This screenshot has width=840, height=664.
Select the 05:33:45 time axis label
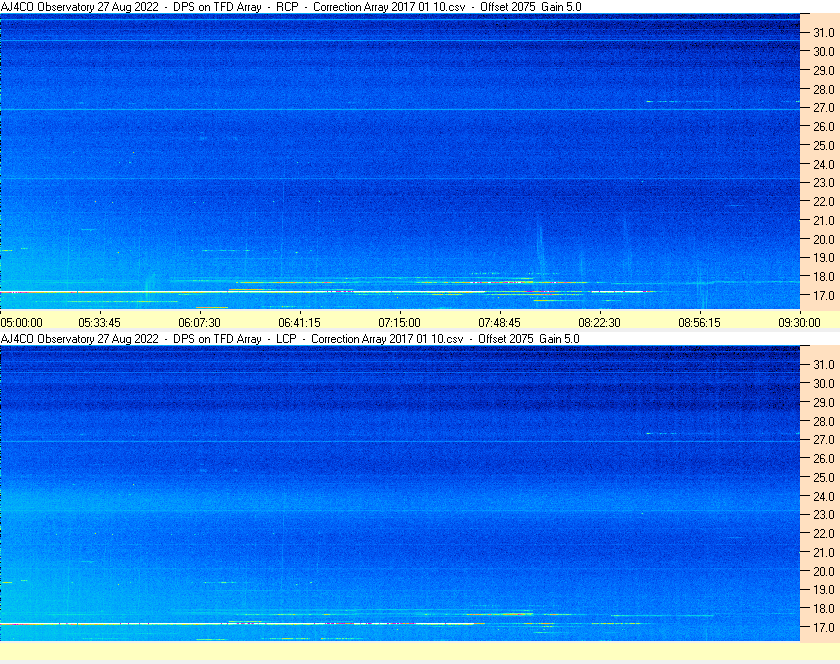(100, 323)
